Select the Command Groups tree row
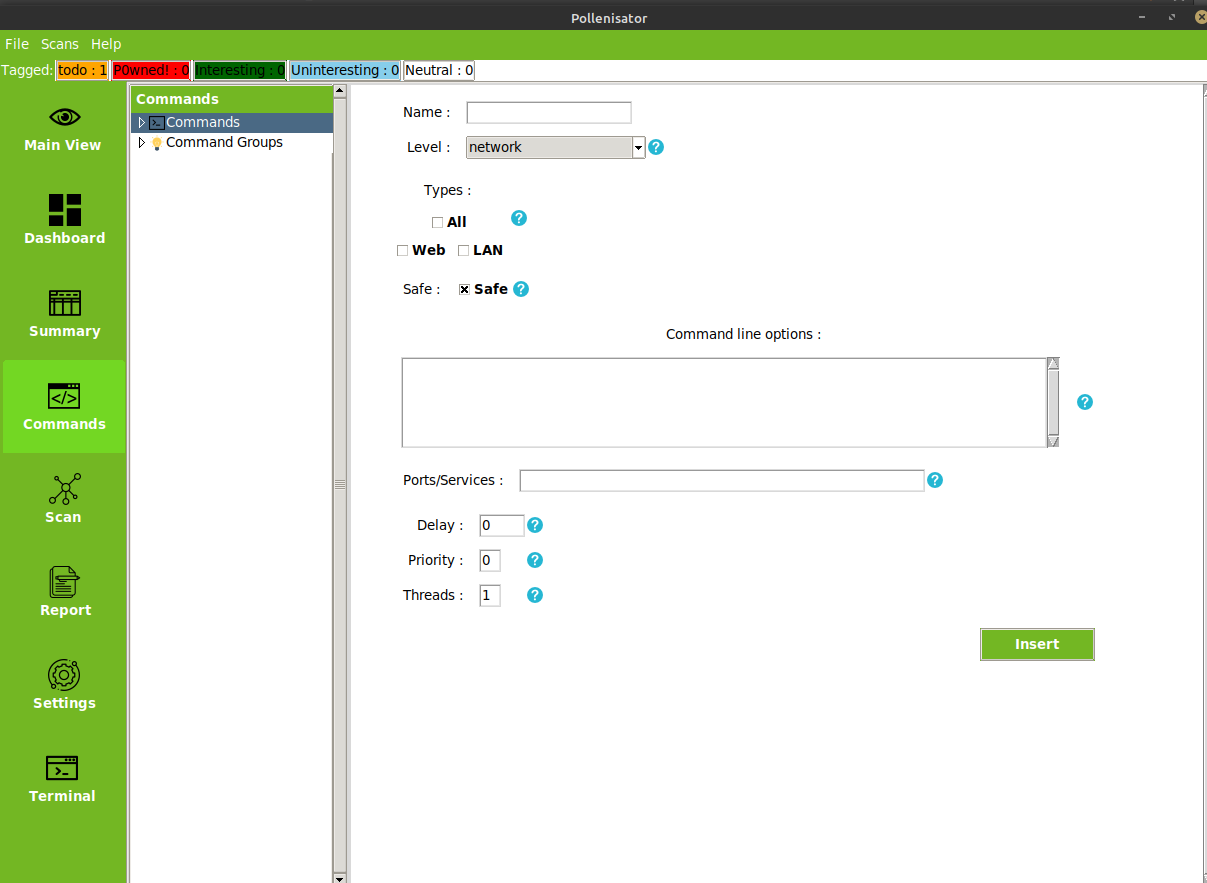The width and height of the screenshot is (1207, 883). (x=231, y=142)
